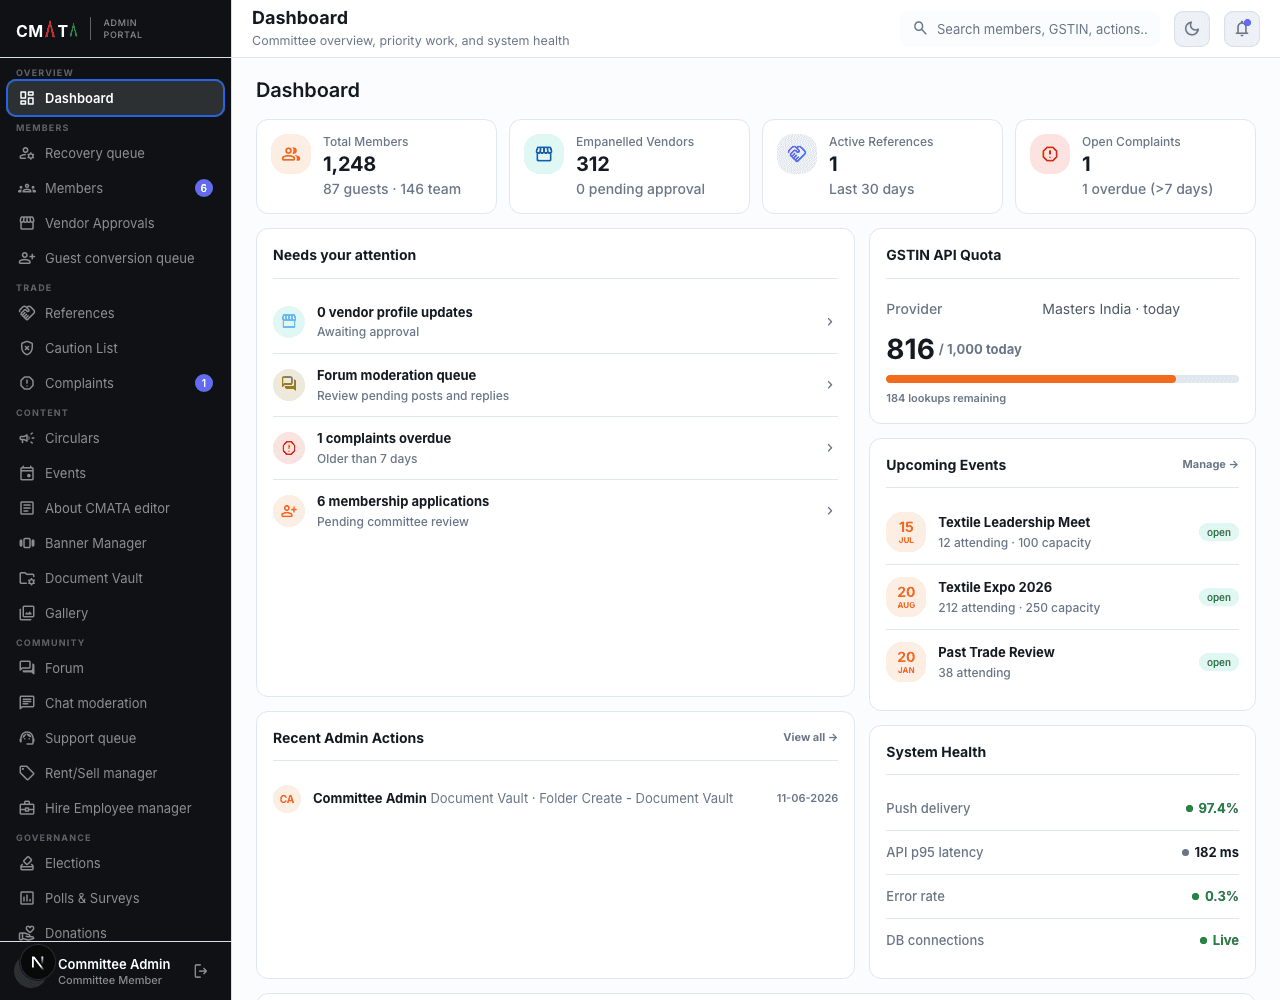Click the Open Complaints alert icon

1050,154
